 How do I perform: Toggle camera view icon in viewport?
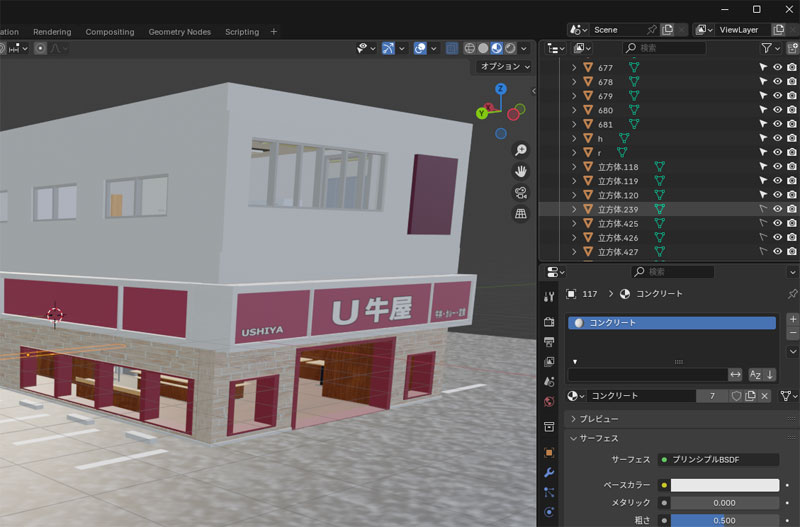coord(520,193)
